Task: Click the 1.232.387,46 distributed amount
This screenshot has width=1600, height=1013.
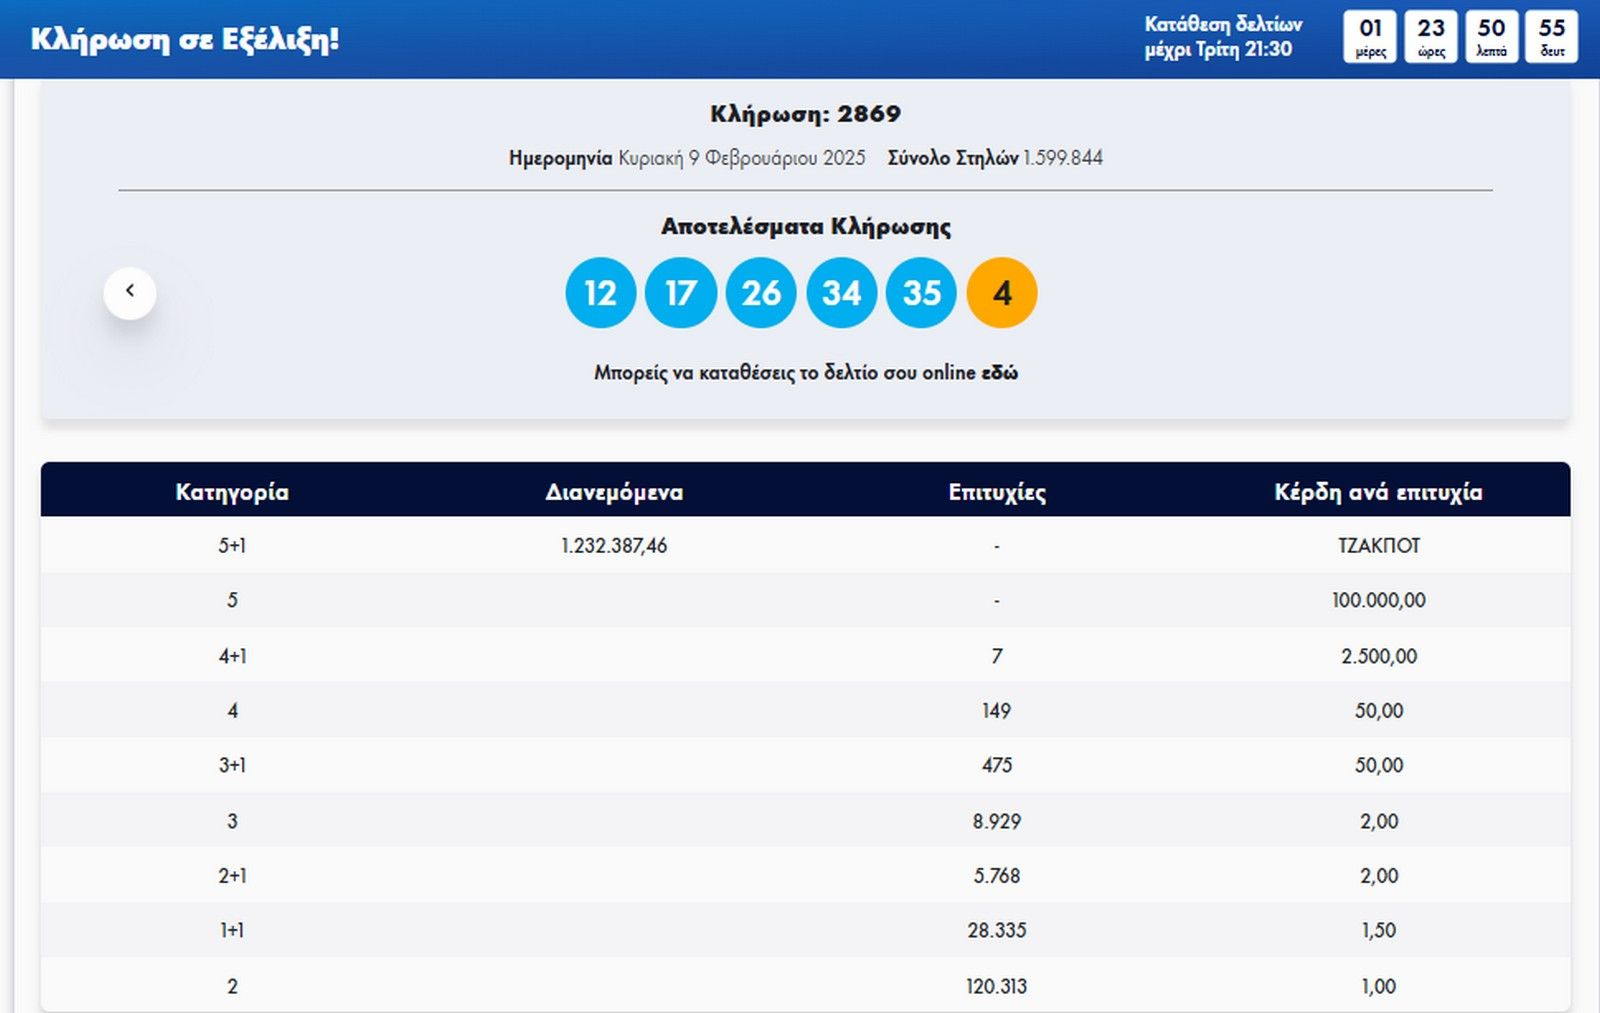Action: 614,546
